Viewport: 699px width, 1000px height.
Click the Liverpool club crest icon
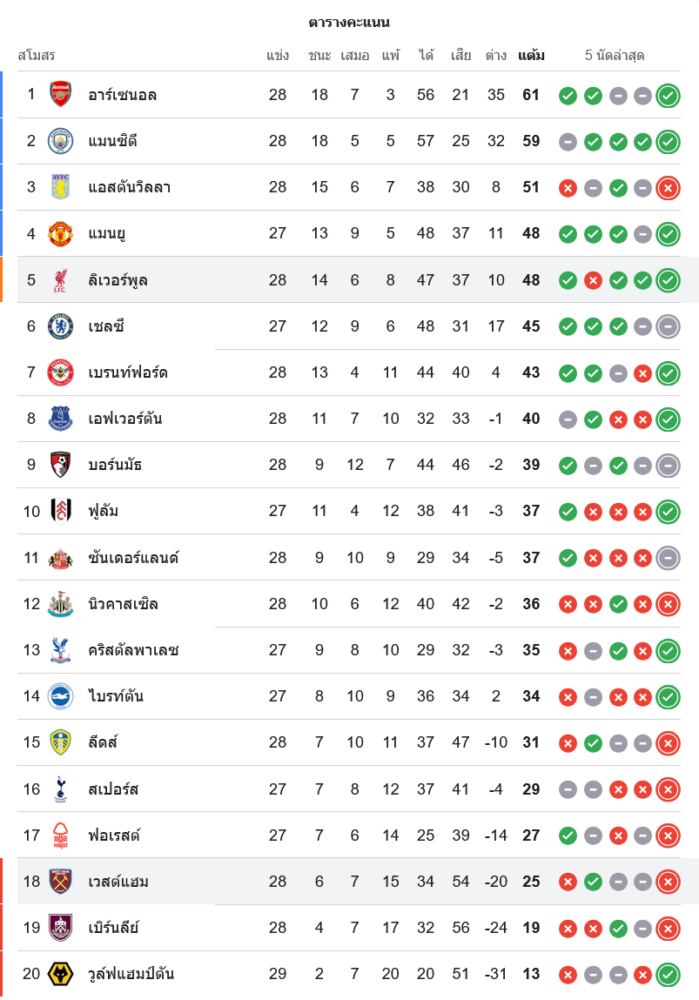[61, 280]
